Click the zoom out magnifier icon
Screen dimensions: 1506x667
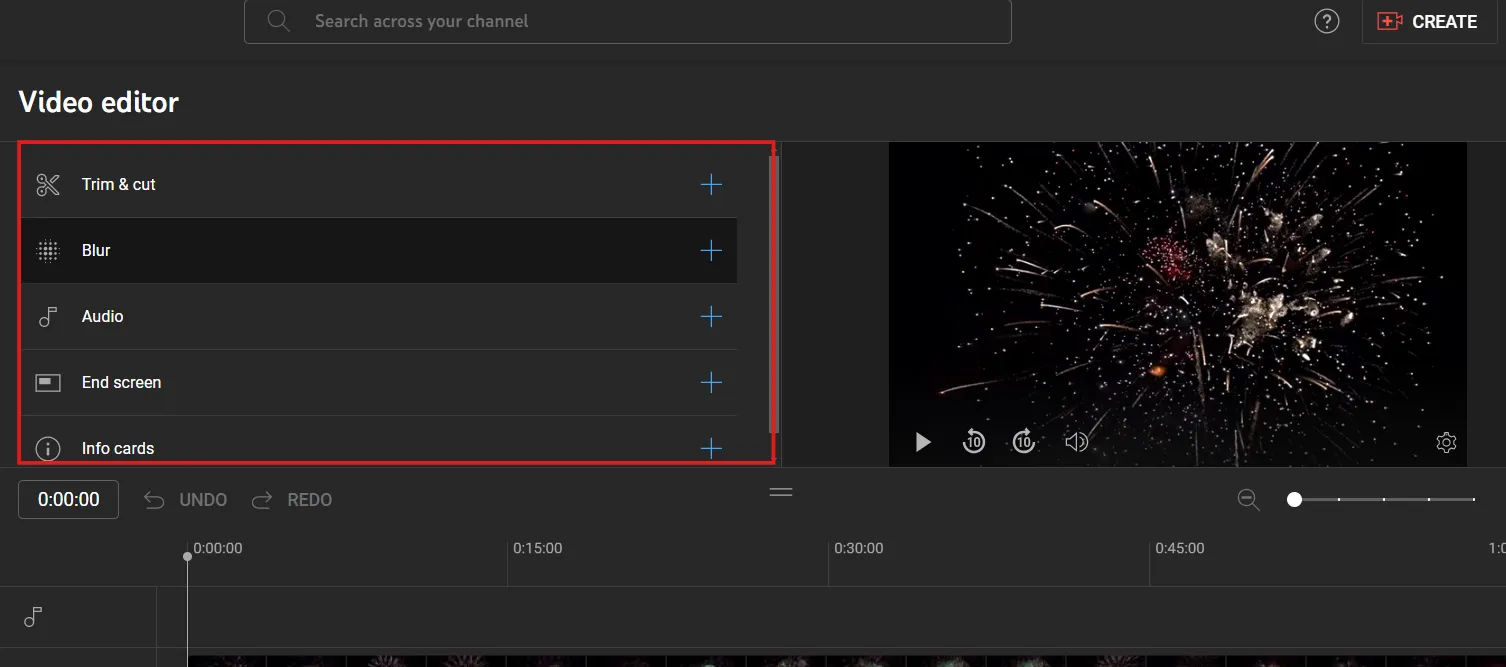pyautogui.click(x=1248, y=499)
